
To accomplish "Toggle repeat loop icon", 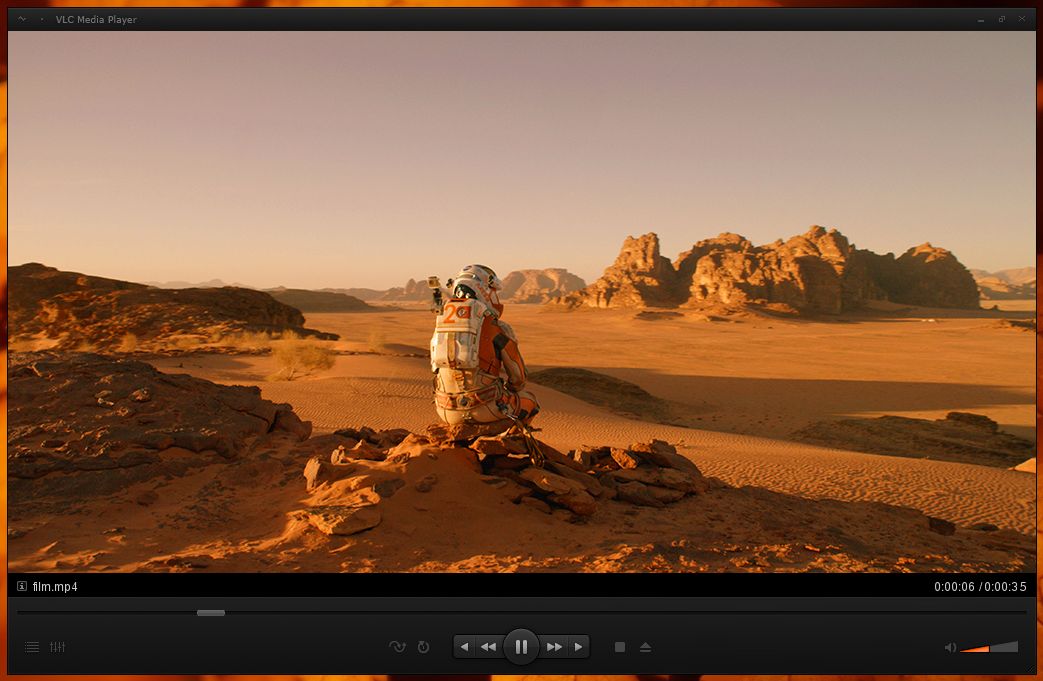I will [423, 646].
